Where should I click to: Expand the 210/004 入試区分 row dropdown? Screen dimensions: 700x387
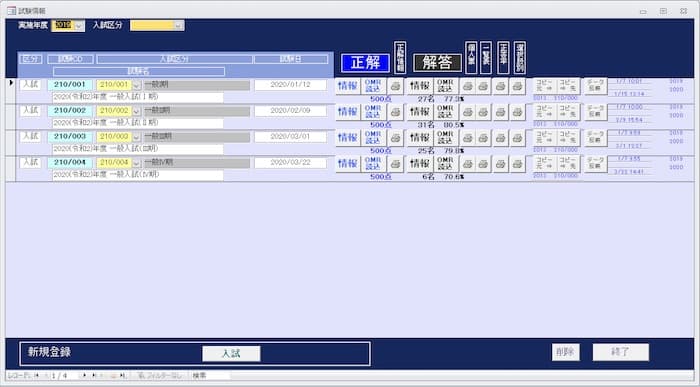(137, 163)
